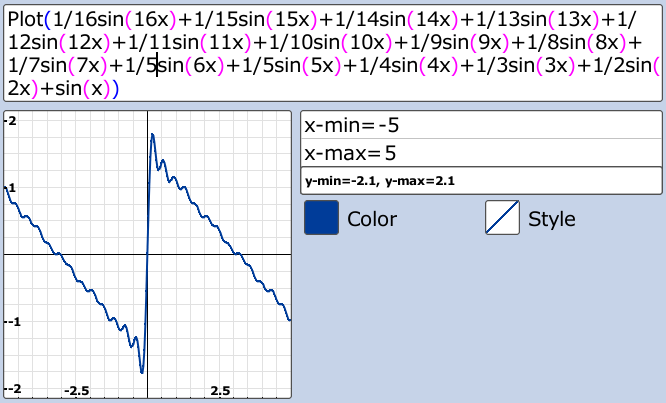Click the Style label
The image size is (666, 403).
552,219
